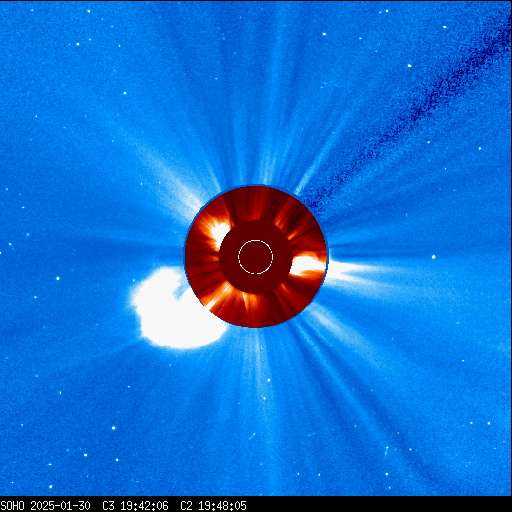Click the large bright white CME cloud
The width and height of the screenshot is (512, 512).
[175, 308]
